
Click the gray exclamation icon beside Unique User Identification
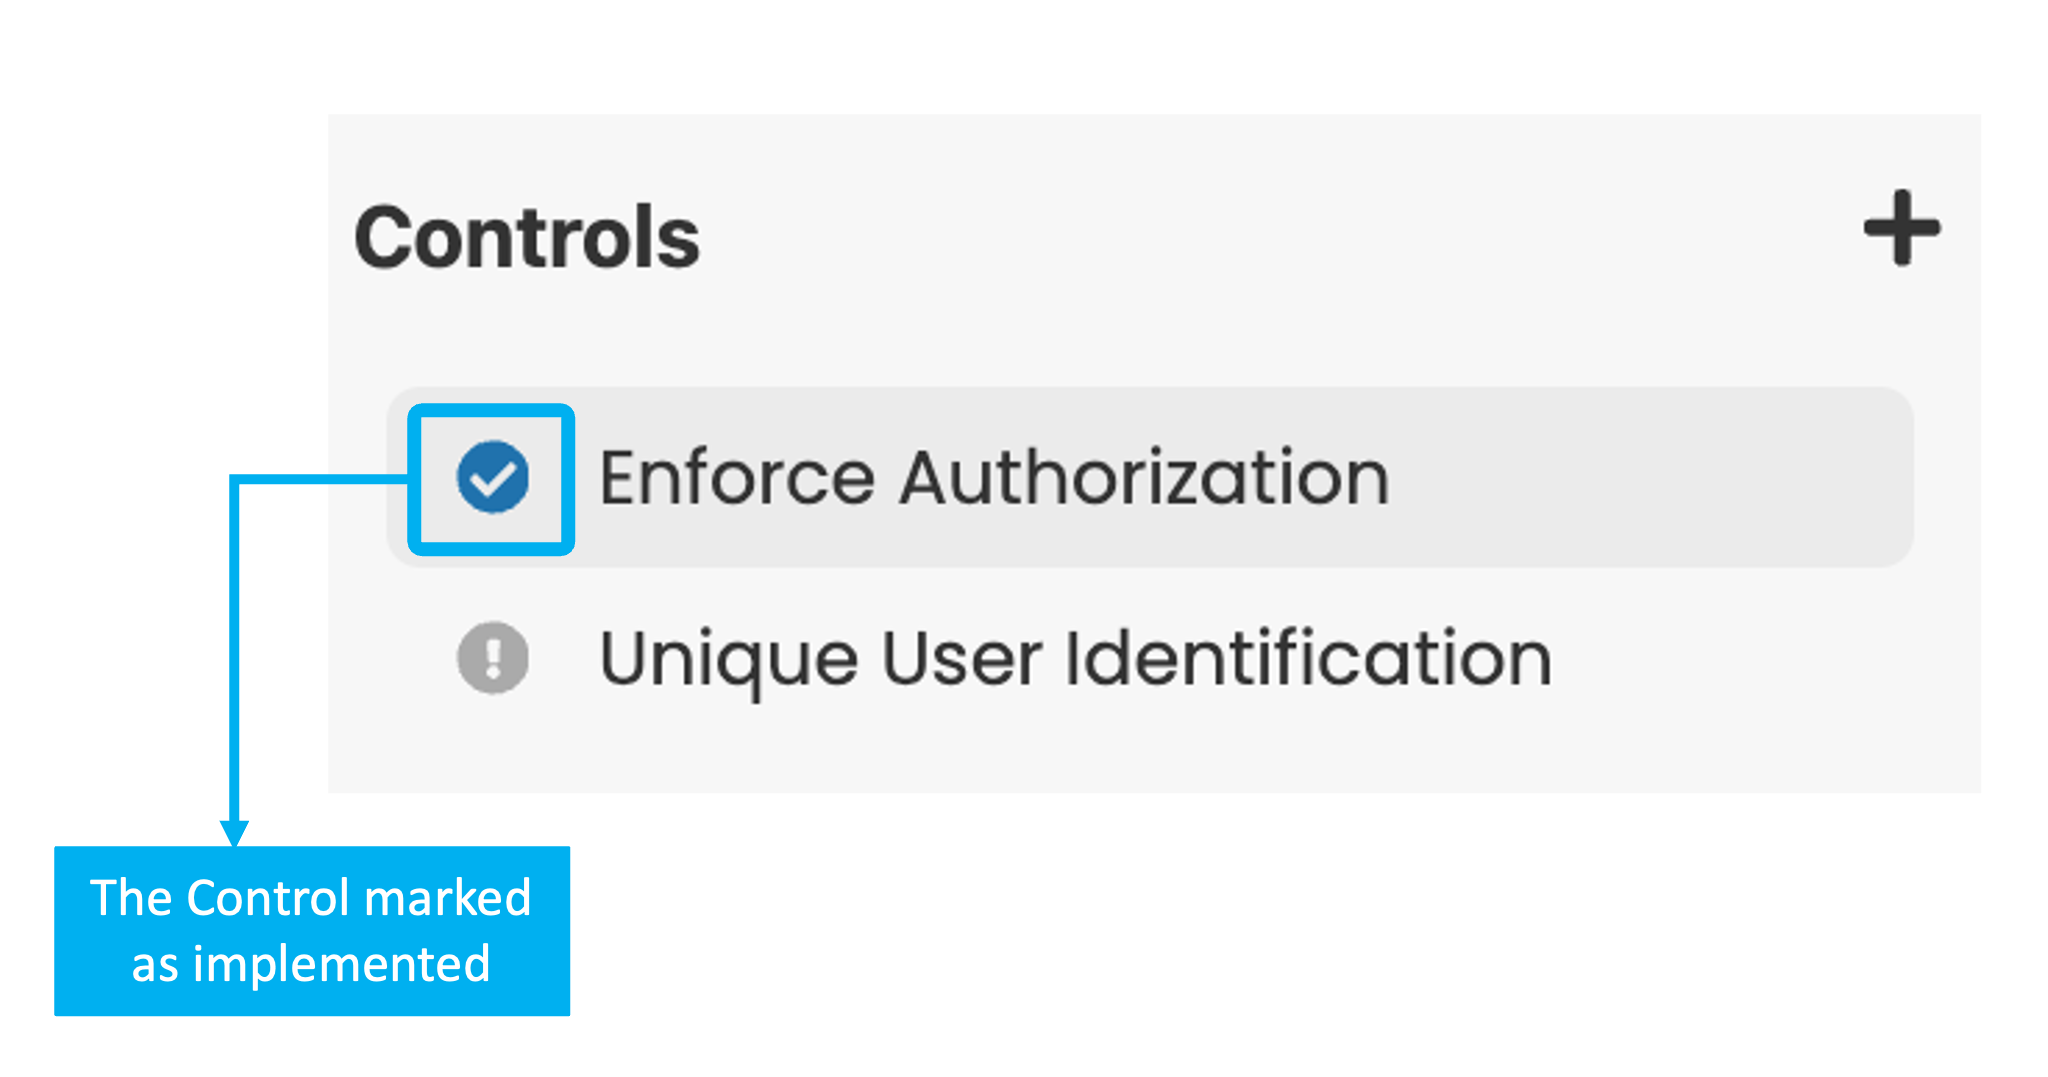pyautogui.click(x=493, y=658)
